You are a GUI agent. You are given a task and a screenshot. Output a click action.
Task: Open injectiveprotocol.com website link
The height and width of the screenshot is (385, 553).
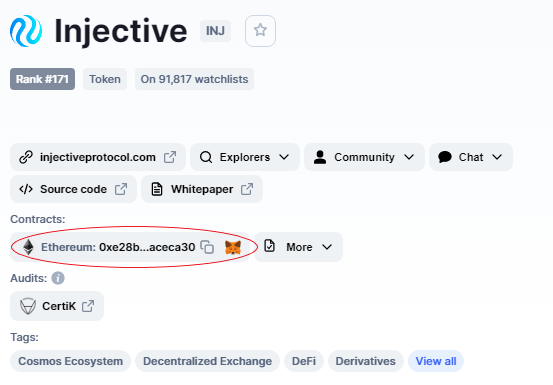[x=98, y=157]
